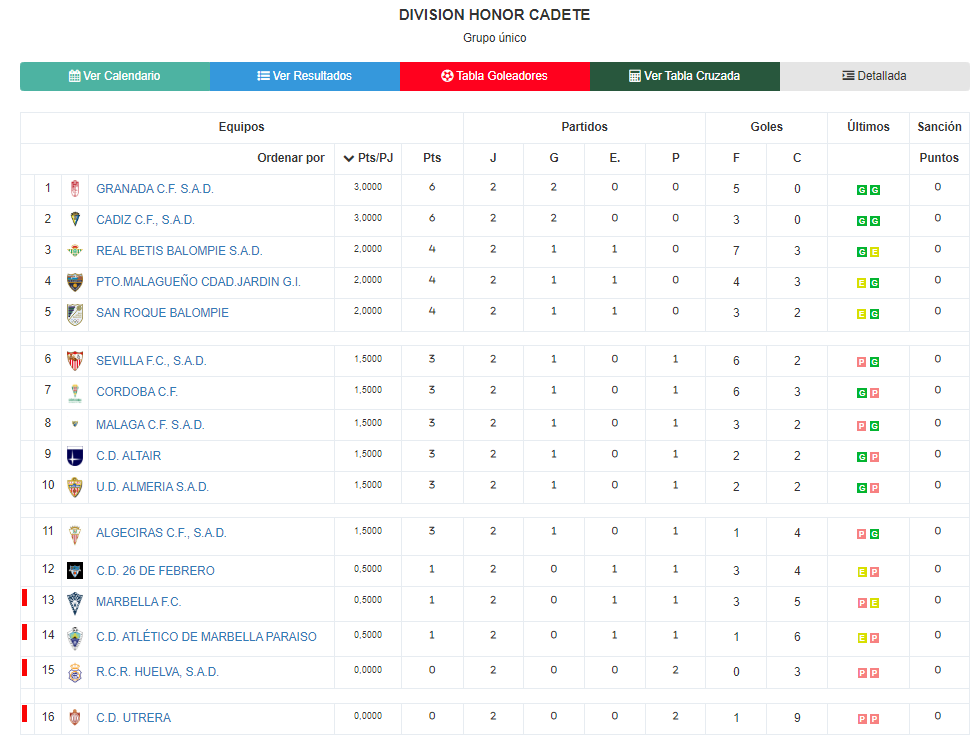The height and width of the screenshot is (740, 972).
Task: Open SEVILLA F.C., S.A.D. team link
Action: (x=151, y=361)
